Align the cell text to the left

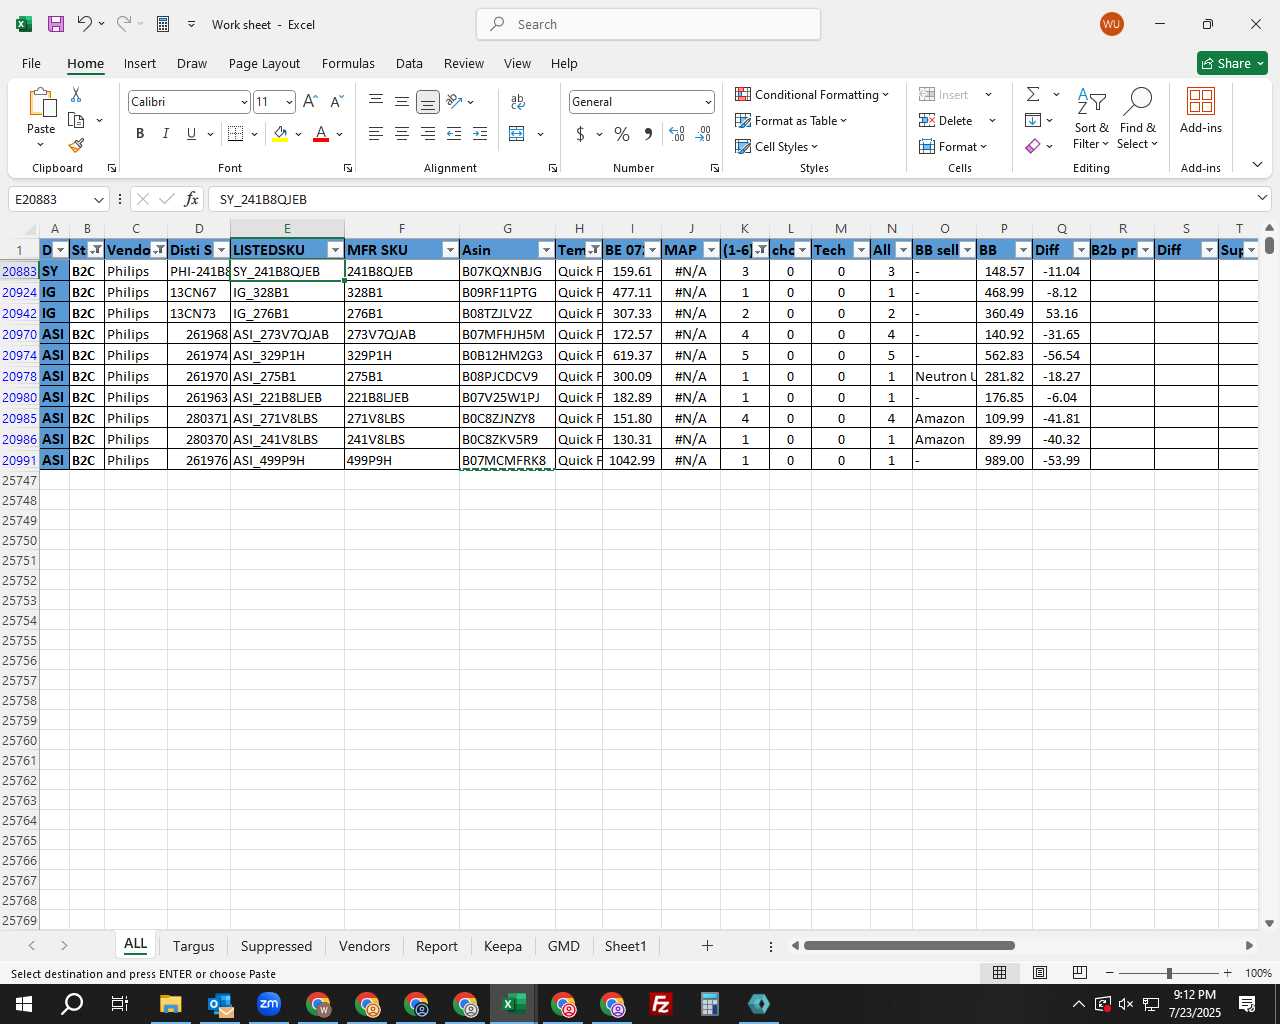pyautogui.click(x=376, y=134)
